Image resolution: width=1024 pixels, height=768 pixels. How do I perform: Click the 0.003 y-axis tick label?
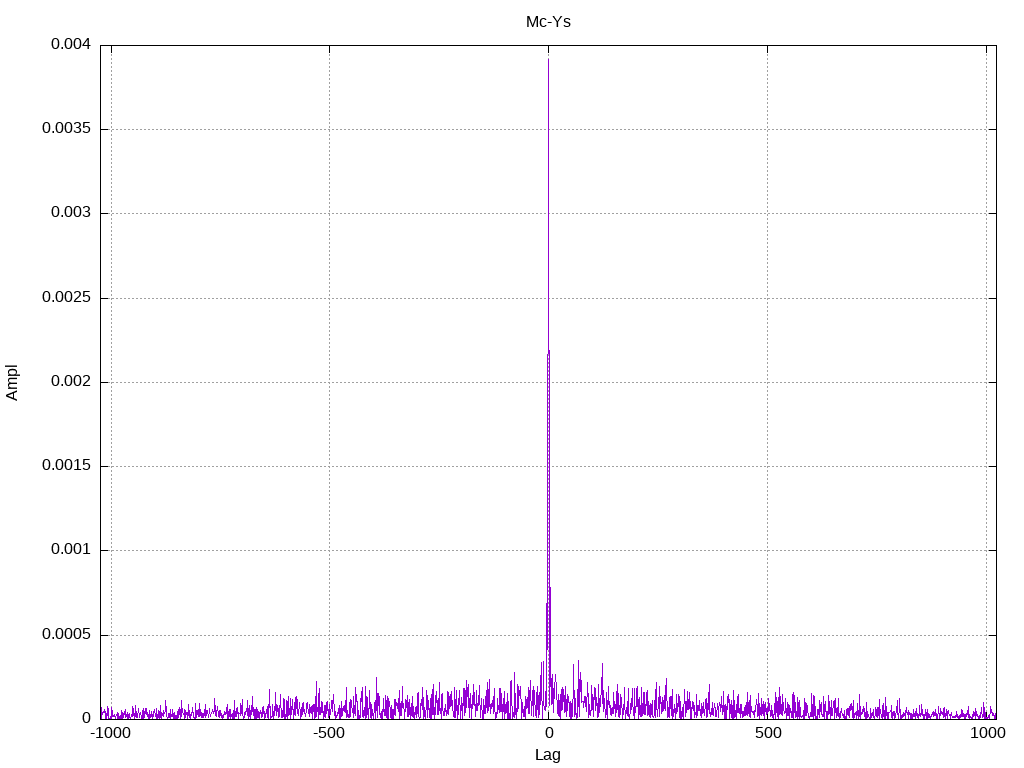click(x=71, y=212)
